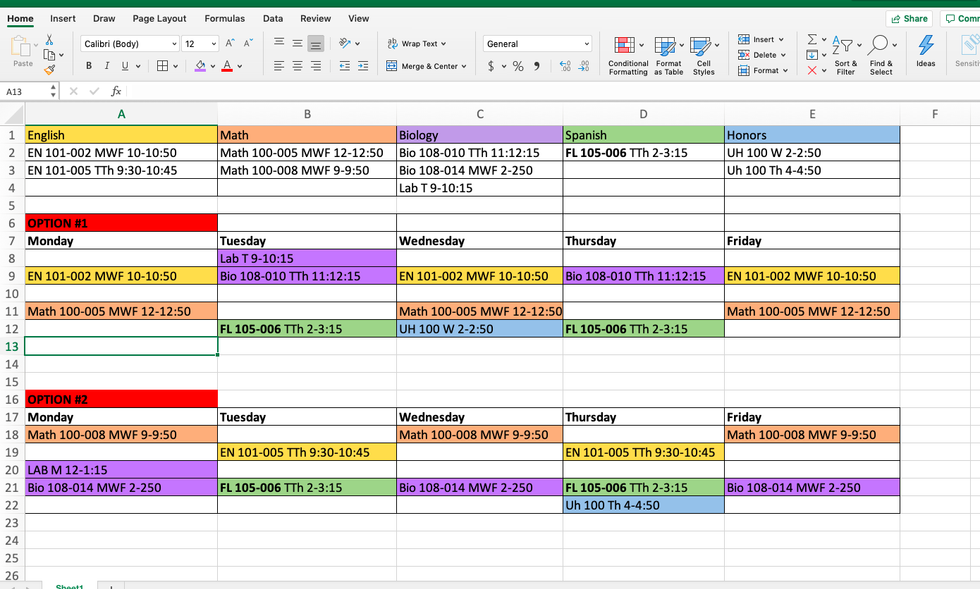Click the Increase Decimal icon

pyautogui.click(x=566, y=66)
